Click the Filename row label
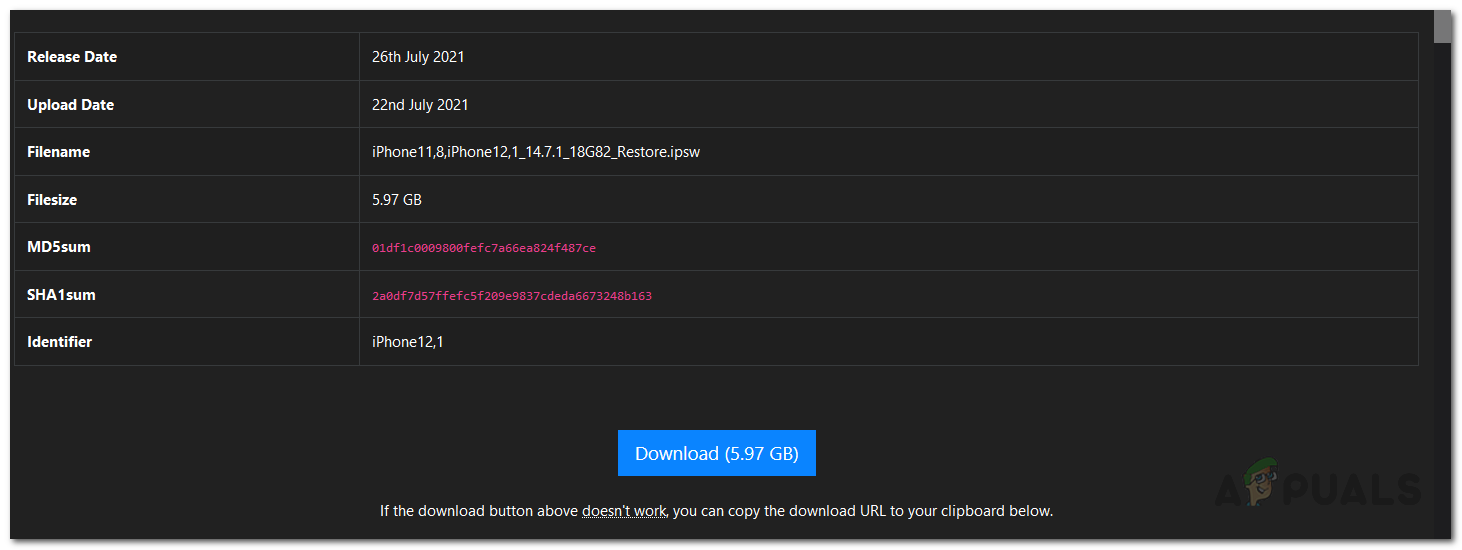This screenshot has width=1462, height=550. click(58, 152)
